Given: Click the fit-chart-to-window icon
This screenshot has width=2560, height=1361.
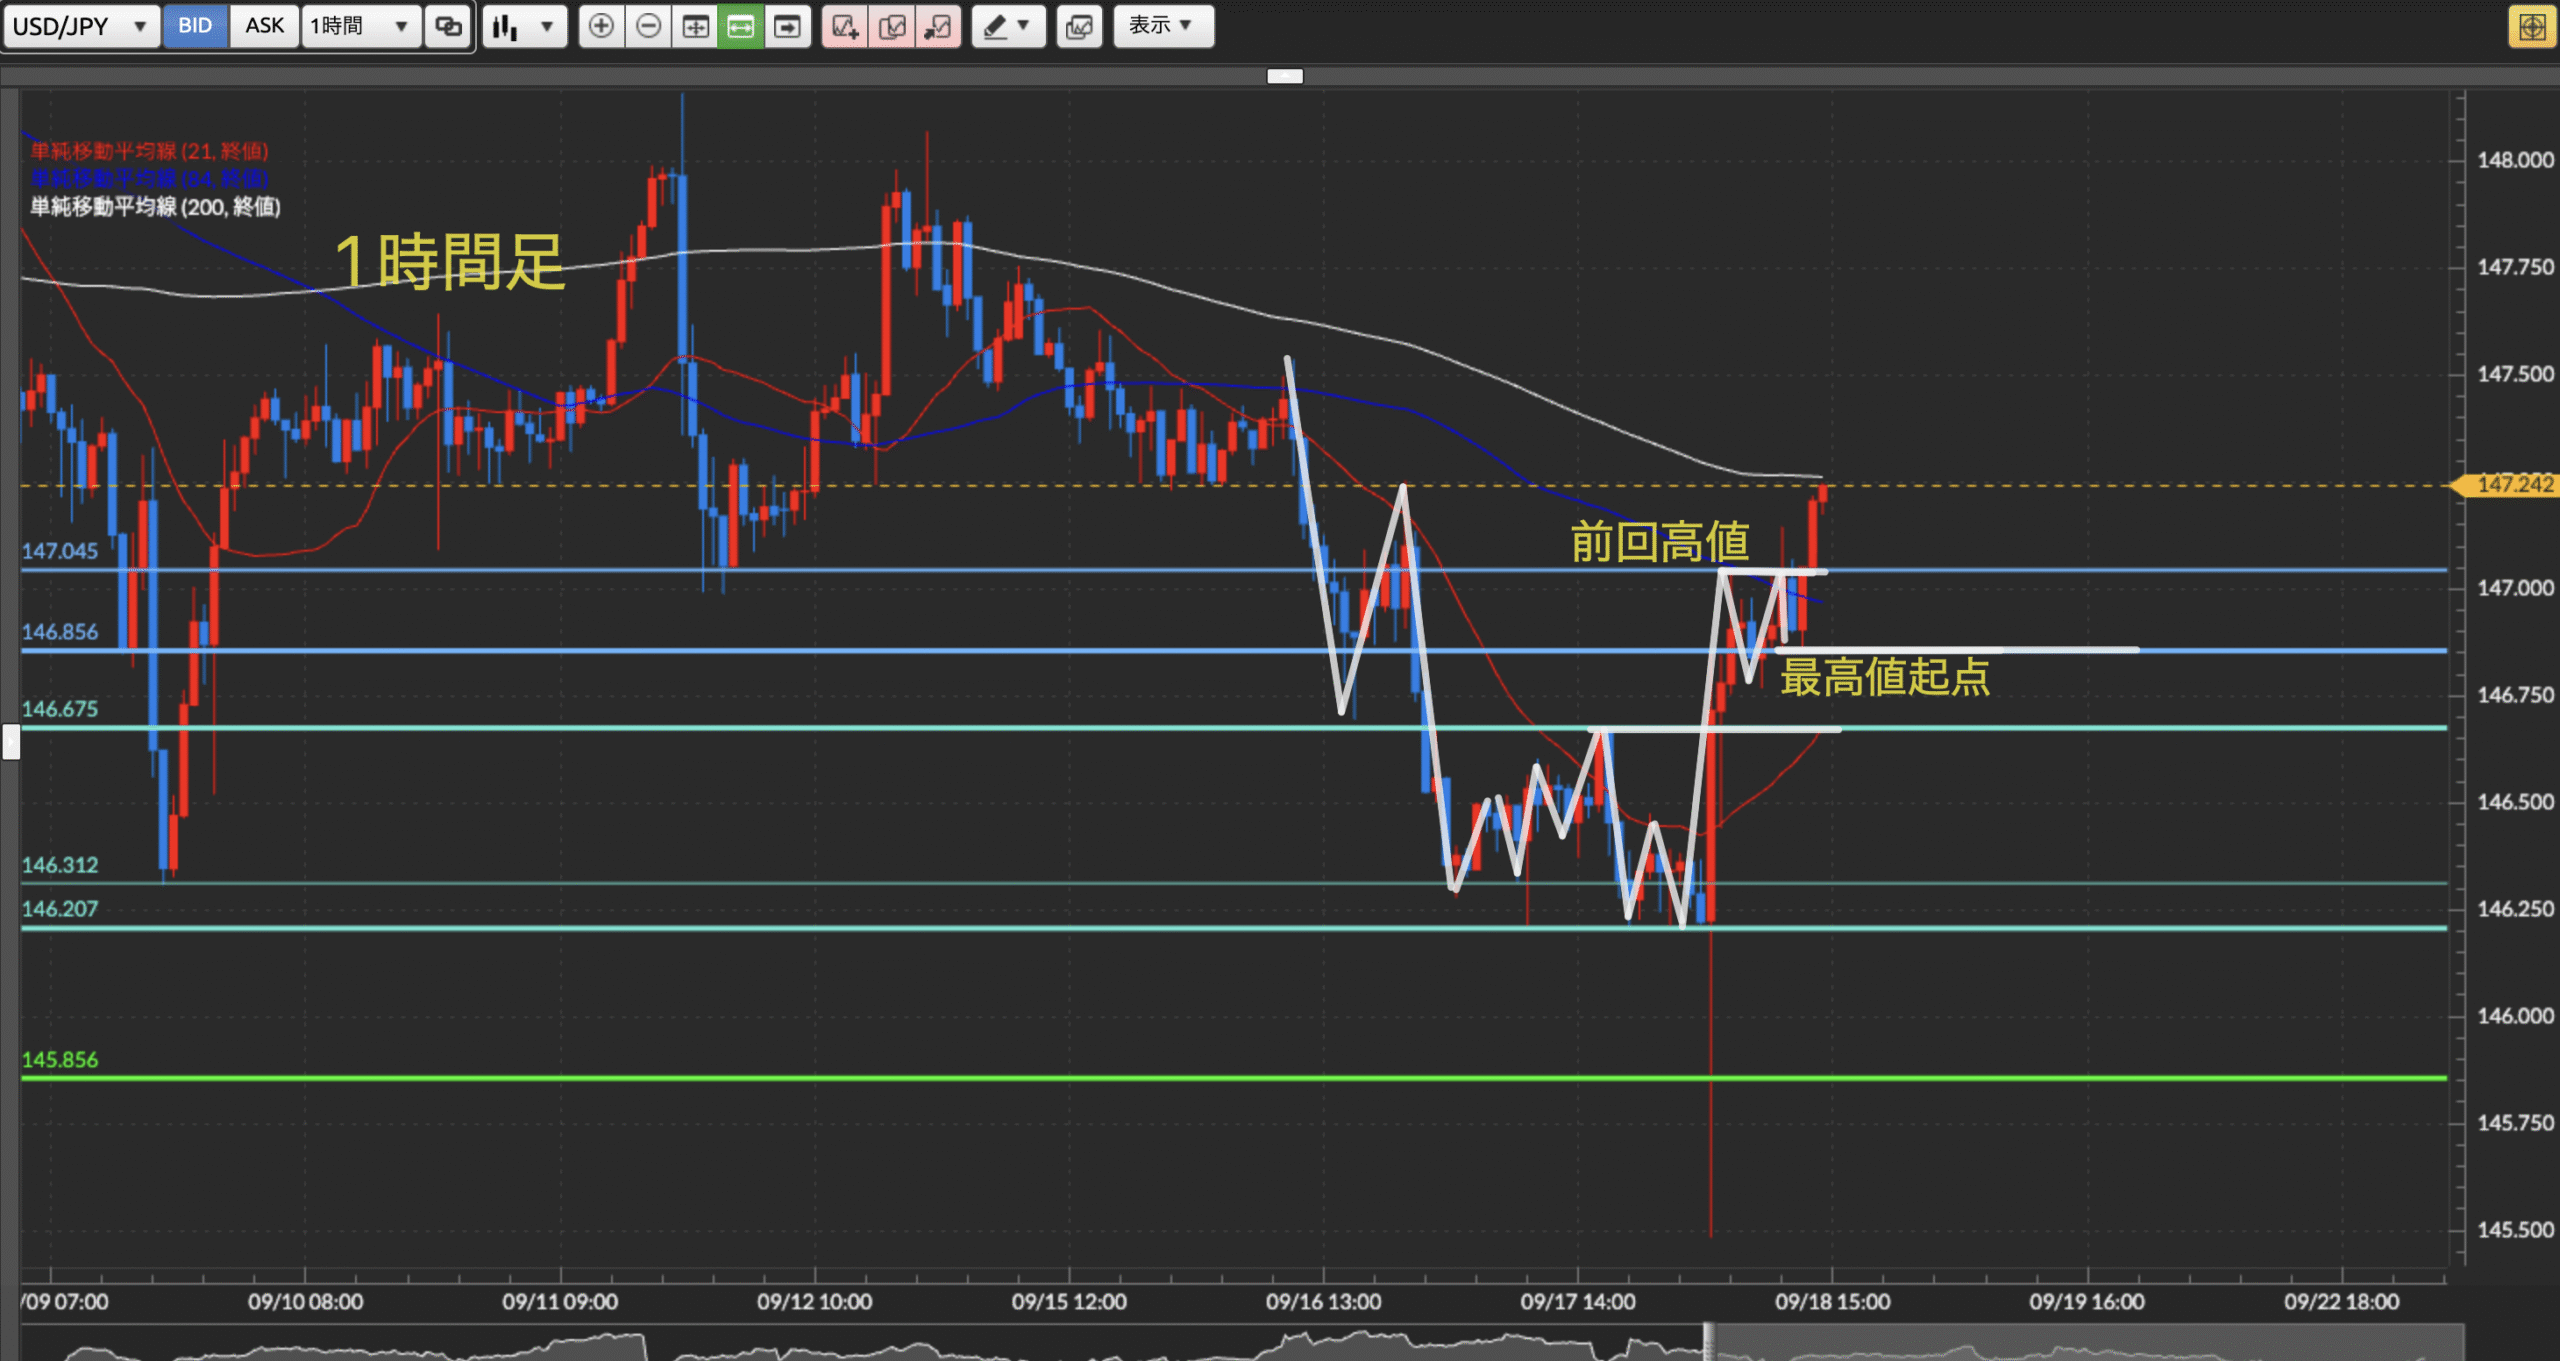Looking at the screenshot, I should [695, 26].
